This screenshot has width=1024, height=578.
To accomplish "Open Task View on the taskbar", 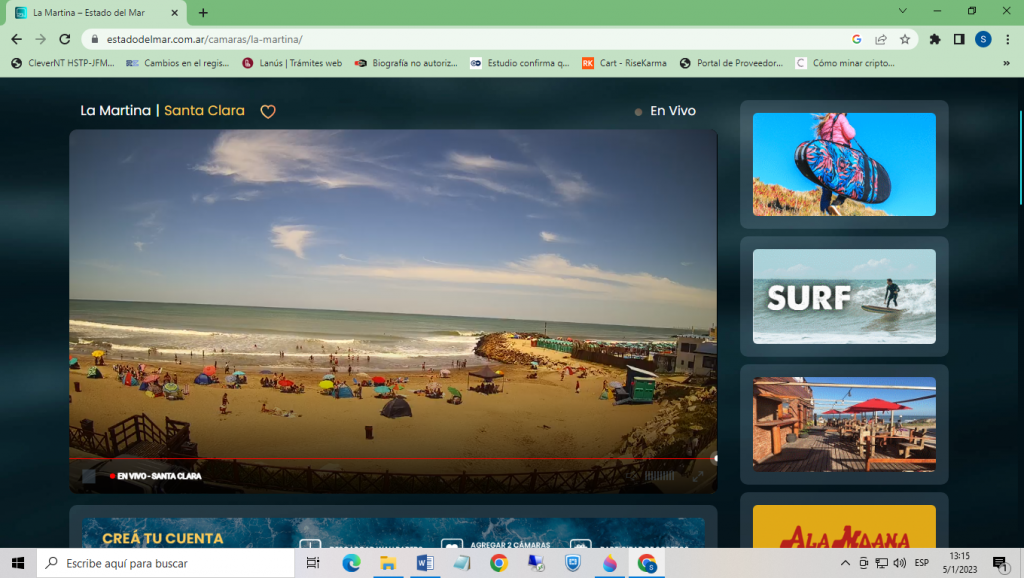I will pyautogui.click(x=313, y=563).
